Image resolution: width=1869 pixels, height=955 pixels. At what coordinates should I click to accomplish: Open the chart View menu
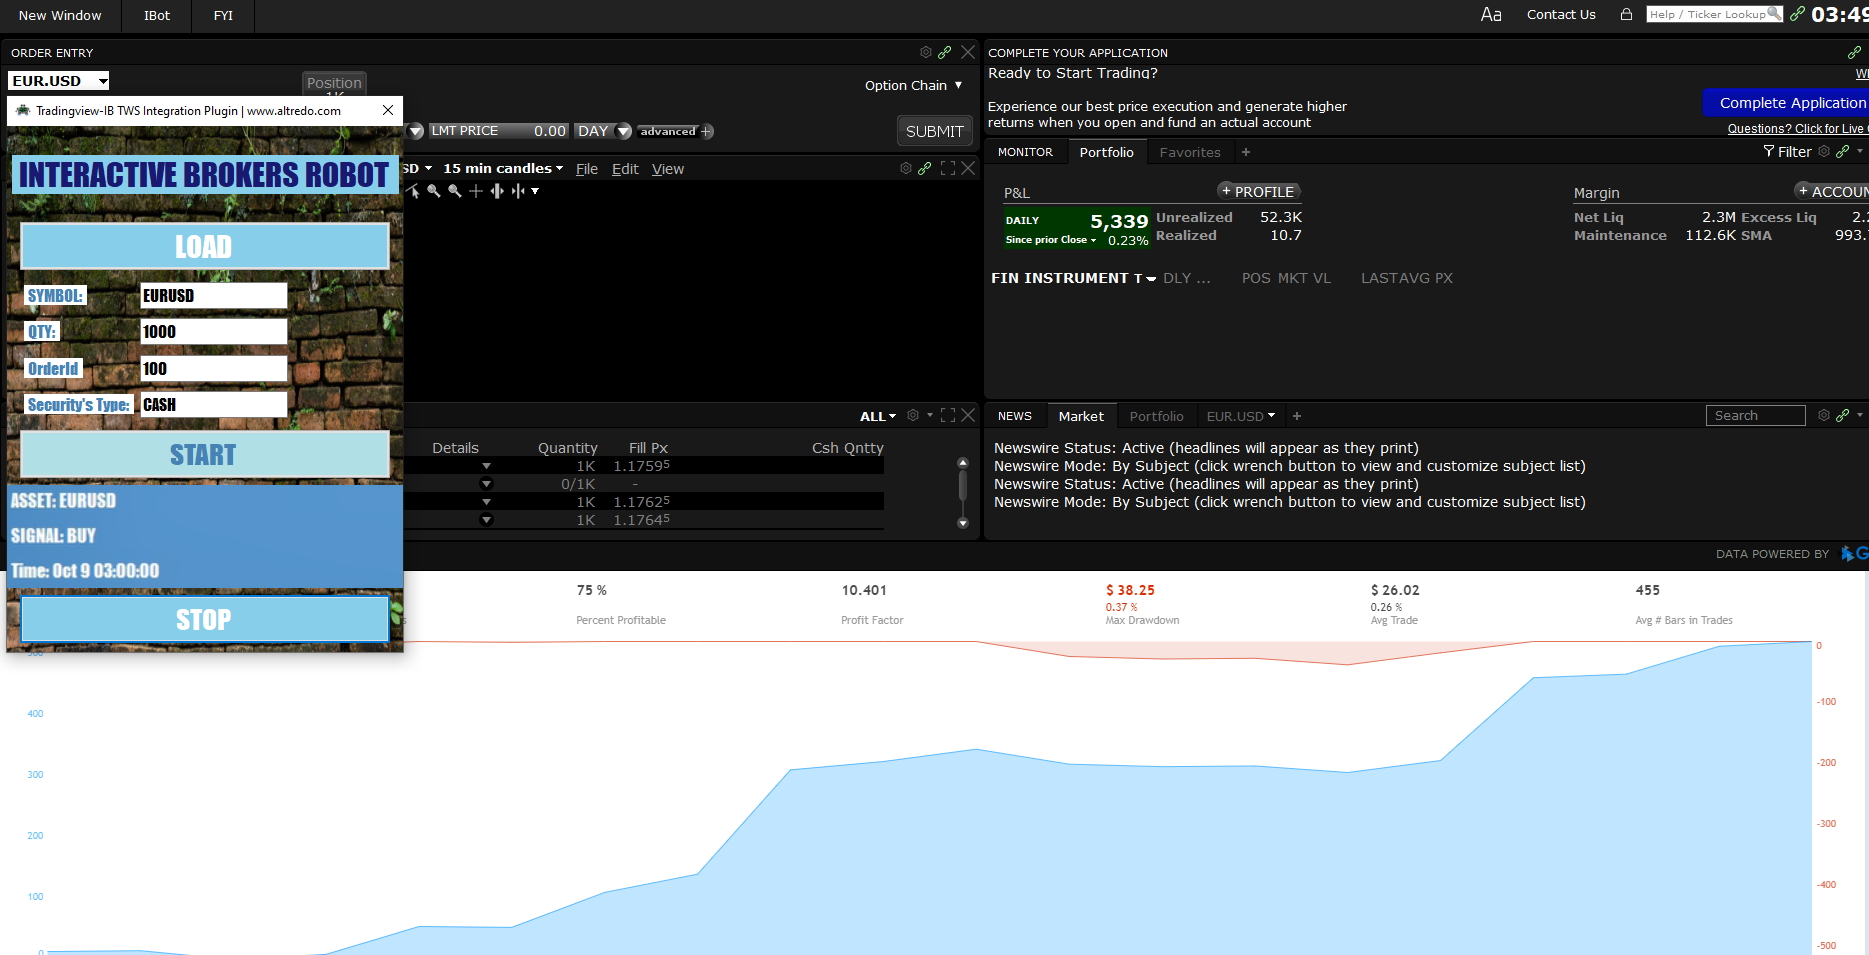click(x=668, y=169)
